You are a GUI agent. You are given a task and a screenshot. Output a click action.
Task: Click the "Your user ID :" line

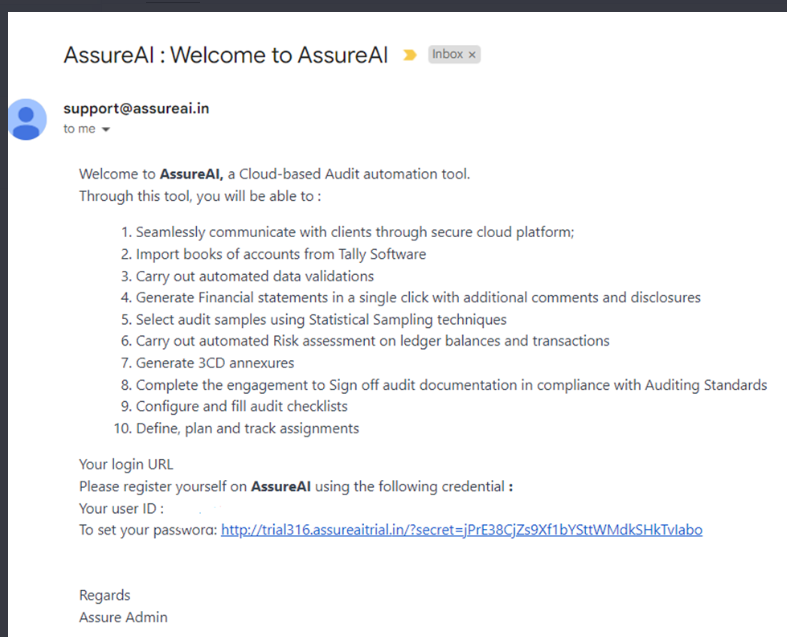[x=121, y=508]
